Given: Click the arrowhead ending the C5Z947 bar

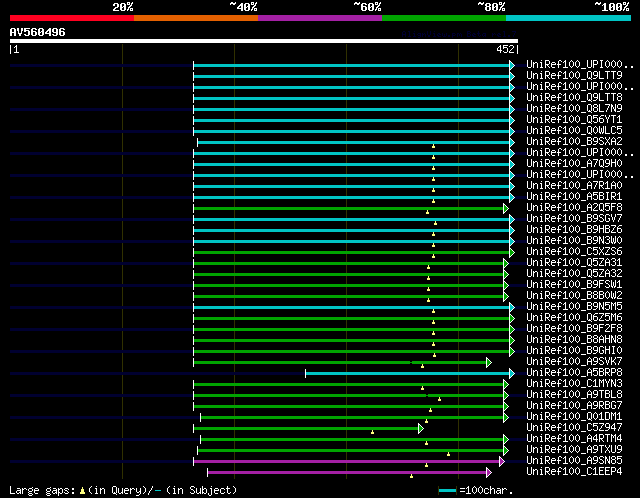Looking at the screenshot, I should click(421, 429).
